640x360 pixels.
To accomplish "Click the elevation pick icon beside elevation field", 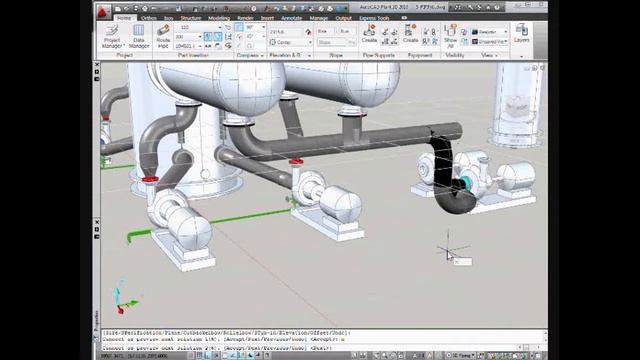I will pos(308,32).
